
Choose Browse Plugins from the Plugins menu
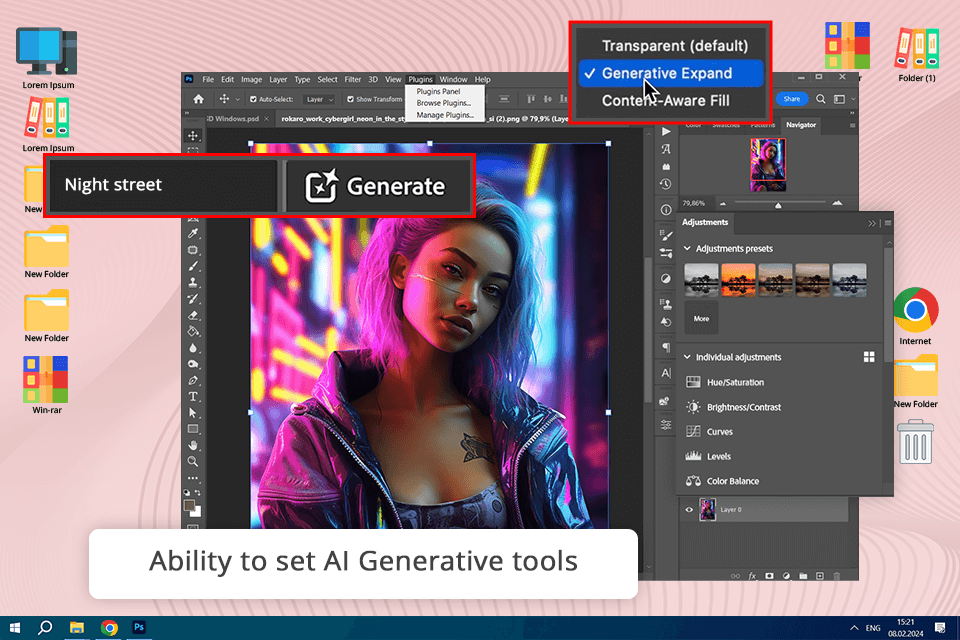[x=444, y=103]
